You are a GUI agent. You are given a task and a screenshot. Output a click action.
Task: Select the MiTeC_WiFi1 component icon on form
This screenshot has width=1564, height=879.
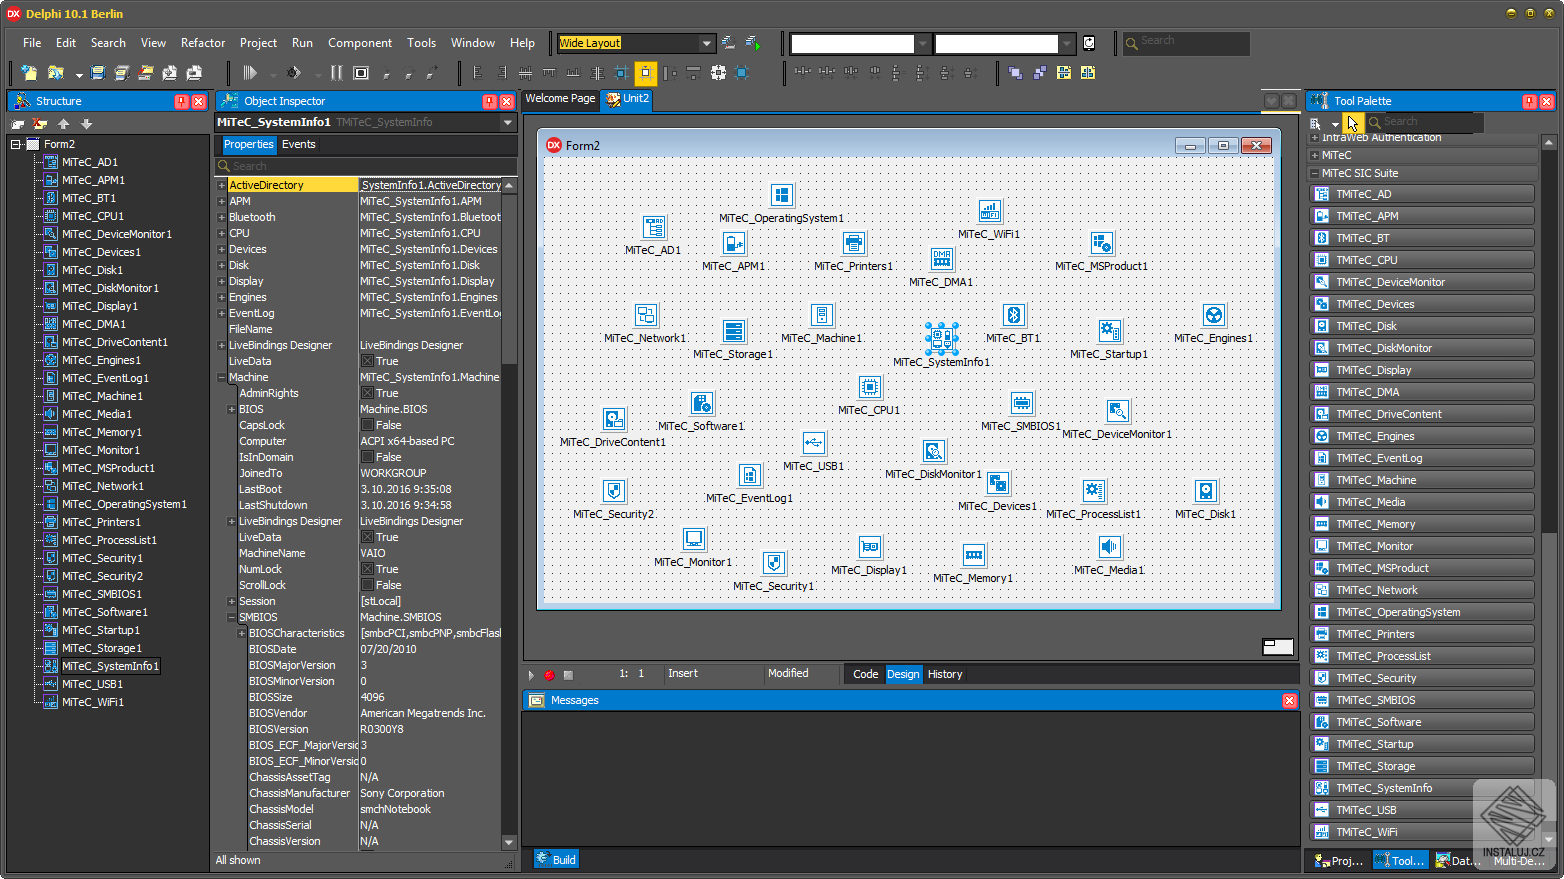tap(989, 211)
